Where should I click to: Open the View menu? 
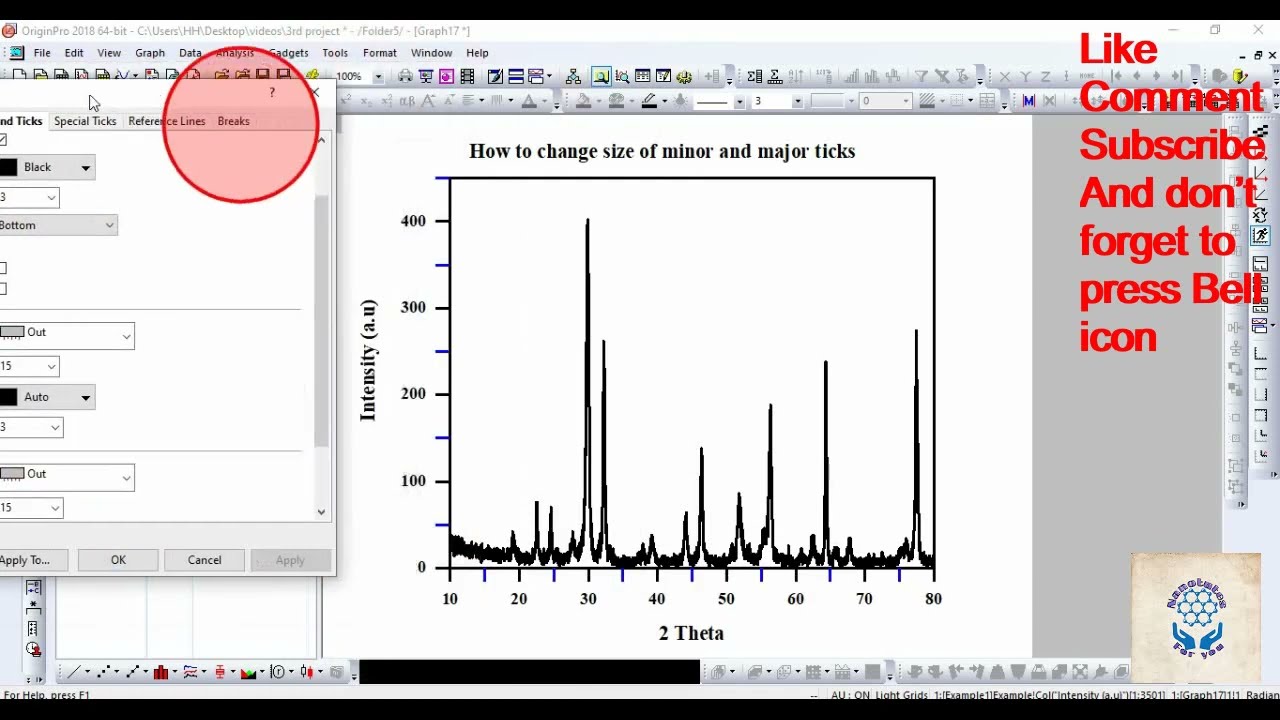[x=109, y=53]
